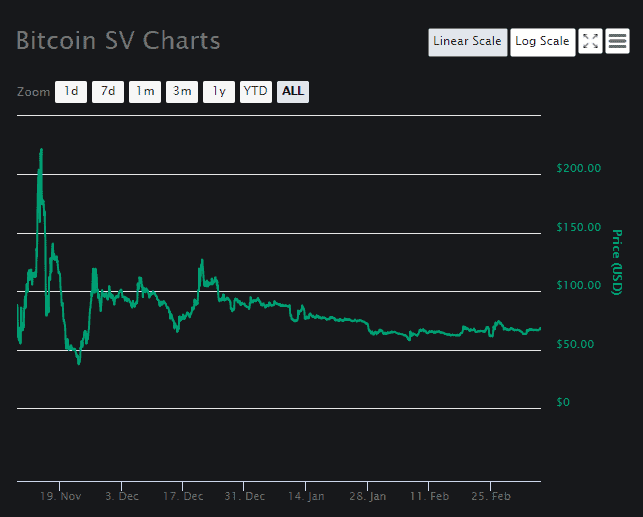Click the highest price peak above $200
This screenshot has width=643, height=517.
[41, 150]
